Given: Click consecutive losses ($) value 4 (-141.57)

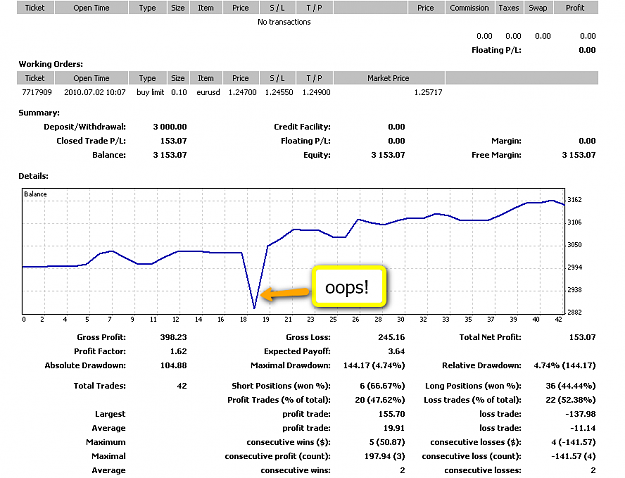Looking at the screenshot, I should tap(574, 442).
